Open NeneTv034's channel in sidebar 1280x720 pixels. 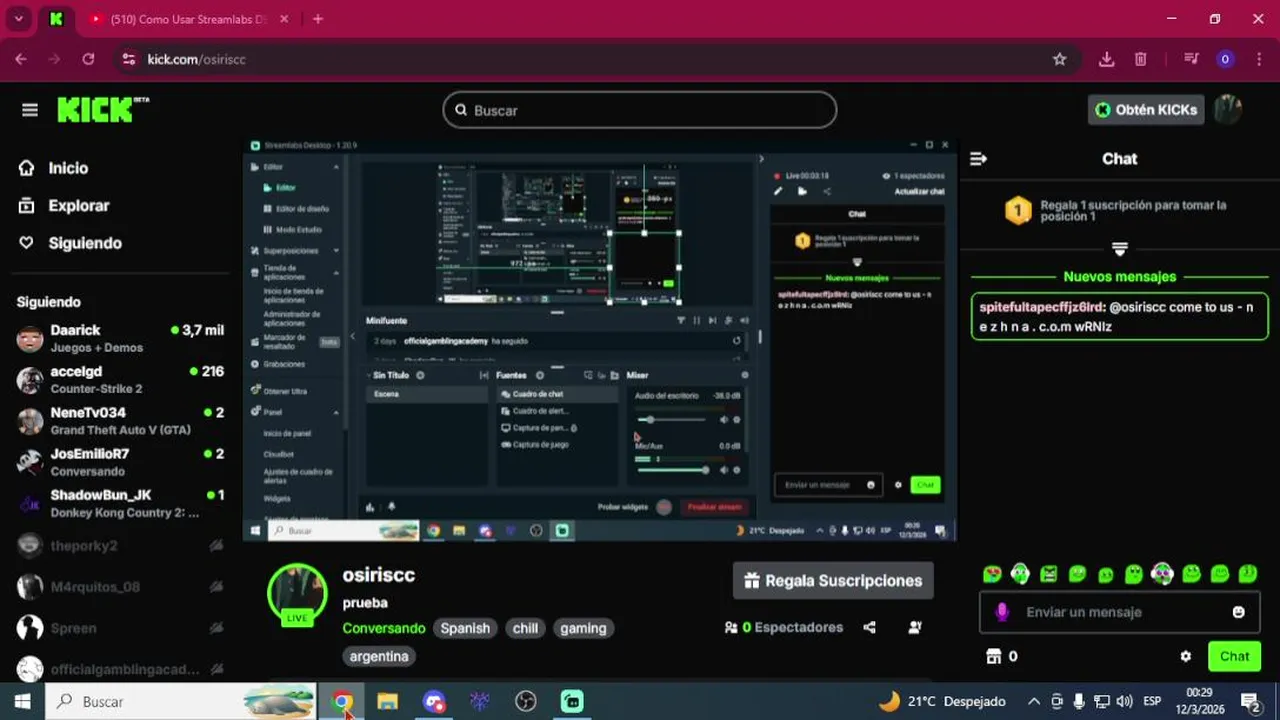[120, 420]
